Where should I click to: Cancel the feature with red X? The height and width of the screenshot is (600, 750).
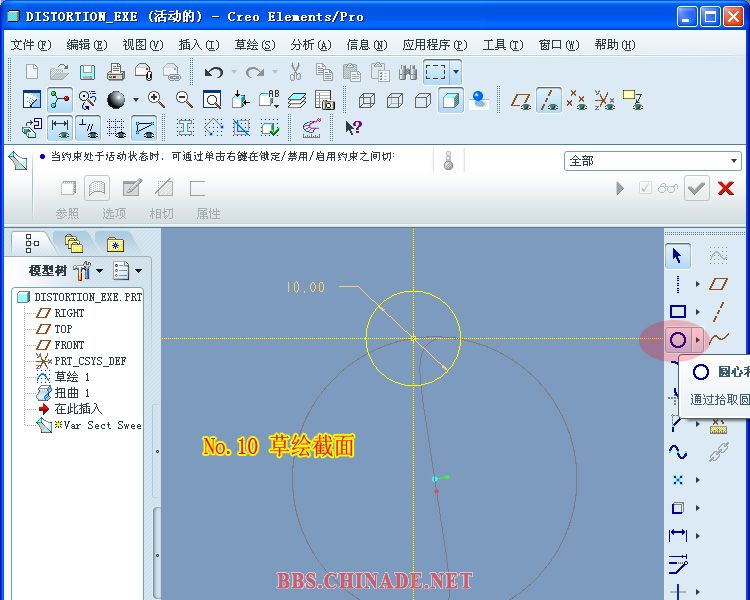[726, 188]
